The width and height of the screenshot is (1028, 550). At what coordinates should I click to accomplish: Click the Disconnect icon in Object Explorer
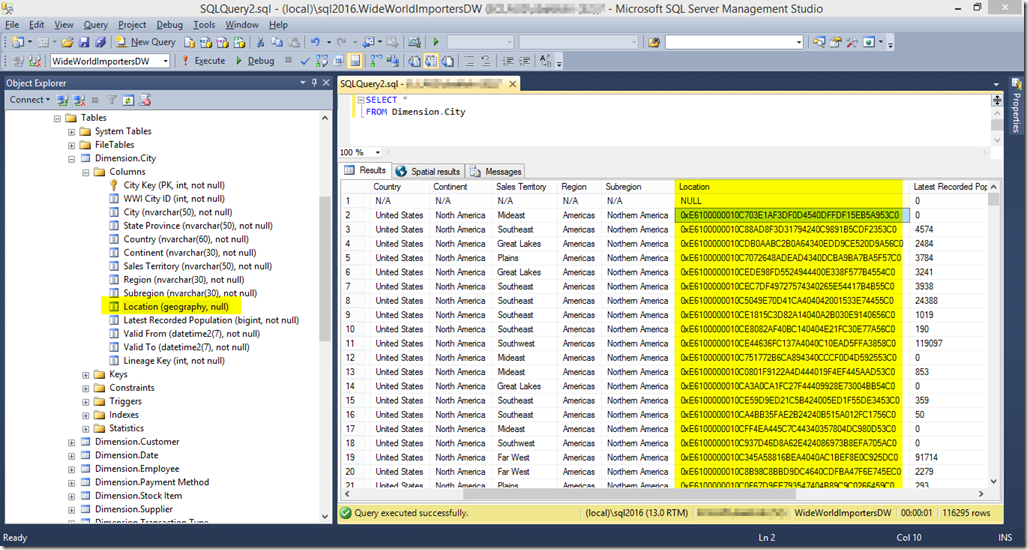[79, 100]
